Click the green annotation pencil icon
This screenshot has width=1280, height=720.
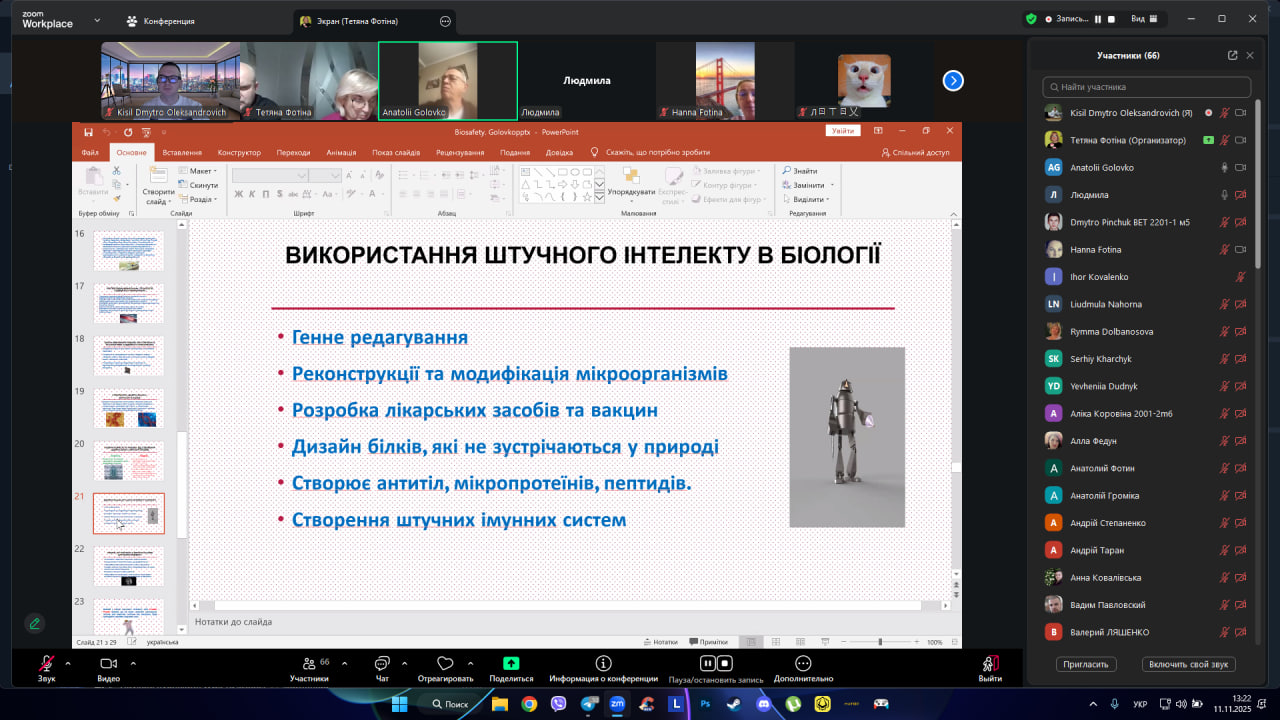coord(35,623)
